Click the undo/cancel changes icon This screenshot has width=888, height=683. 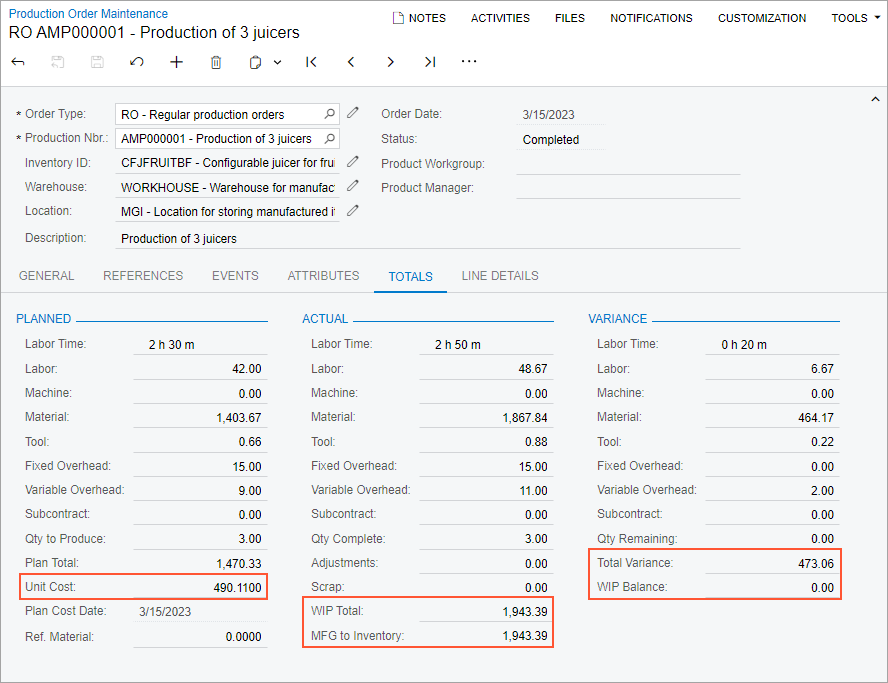click(x=137, y=62)
